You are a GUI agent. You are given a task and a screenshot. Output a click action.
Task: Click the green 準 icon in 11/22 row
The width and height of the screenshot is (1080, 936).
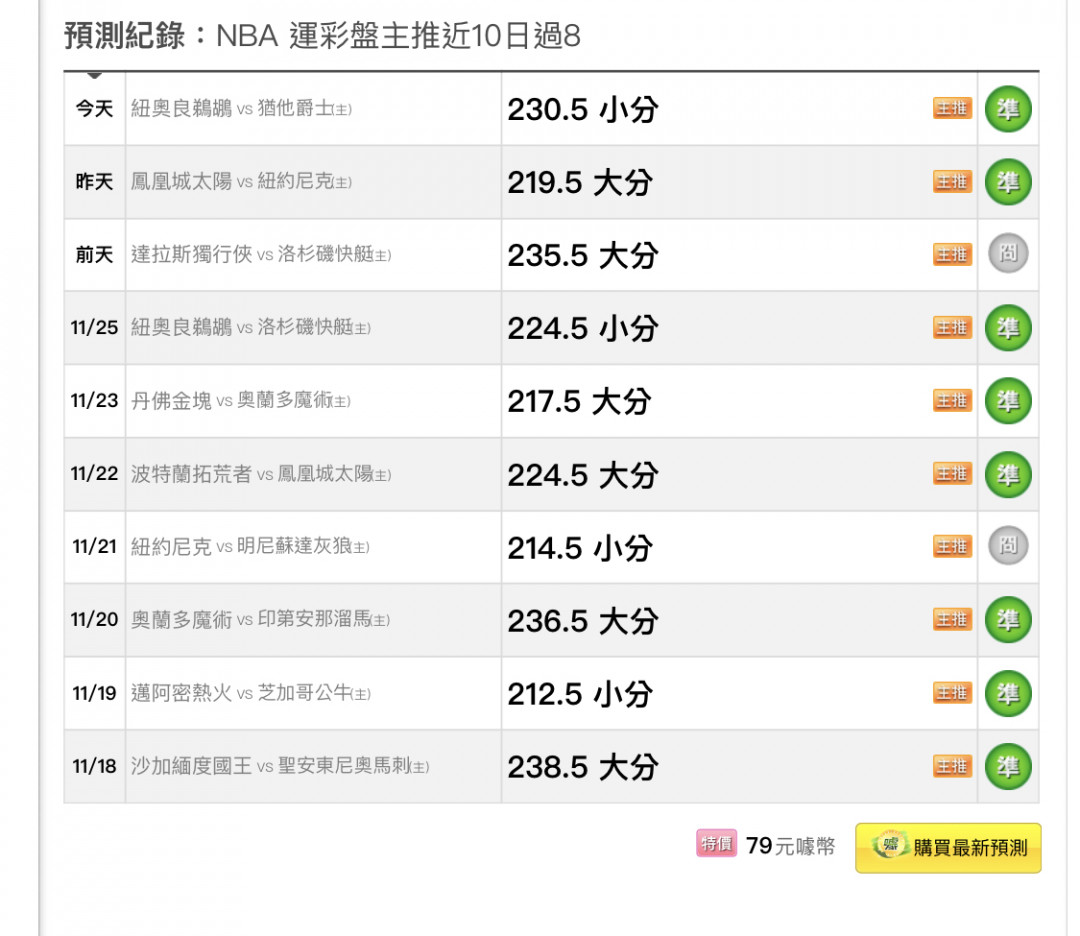(1008, 475)
